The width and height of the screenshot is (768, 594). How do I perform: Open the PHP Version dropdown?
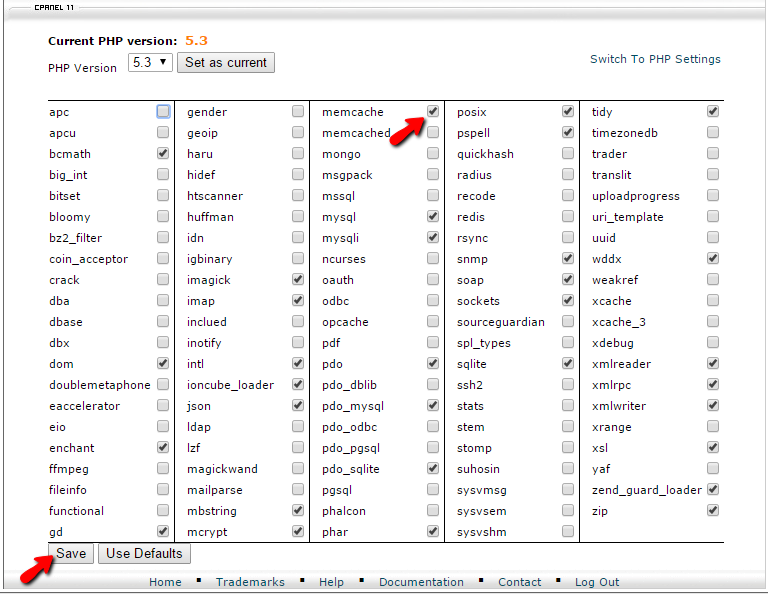tap(150, 63)
